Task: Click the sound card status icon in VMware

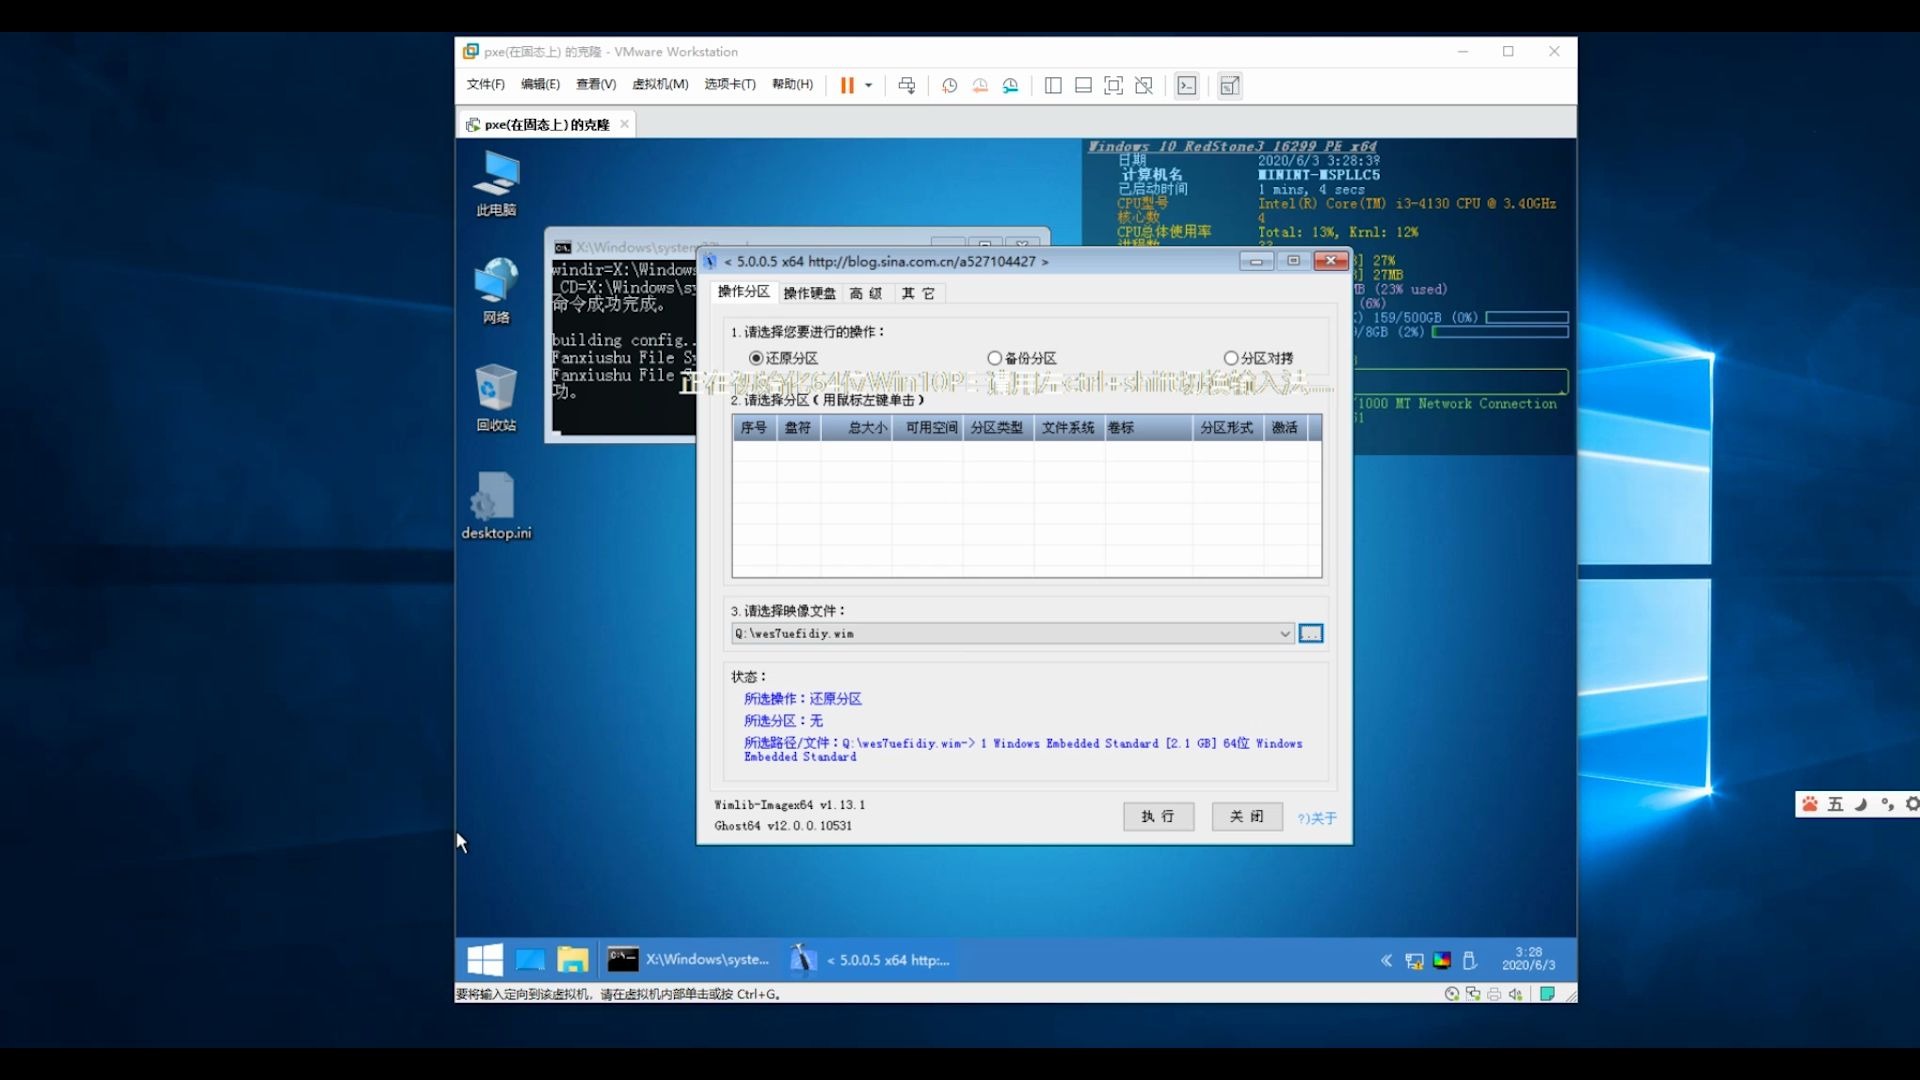Action: click(x=1516, y=994)
